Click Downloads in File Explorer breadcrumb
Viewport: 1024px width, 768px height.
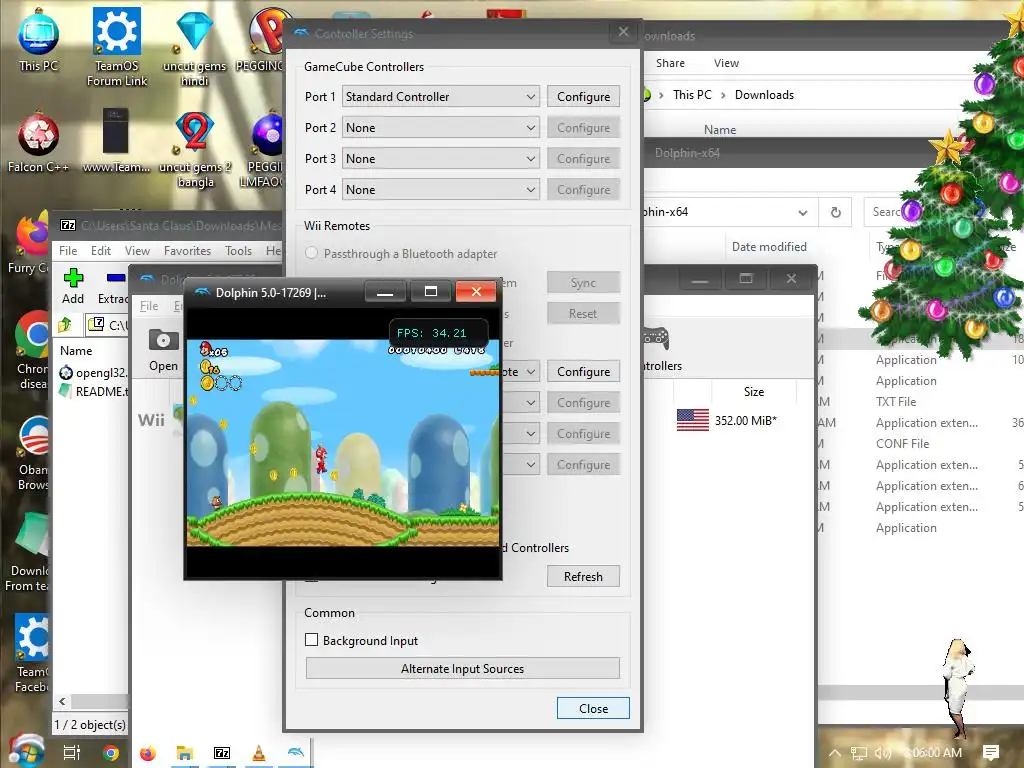(x=764, y=95)
